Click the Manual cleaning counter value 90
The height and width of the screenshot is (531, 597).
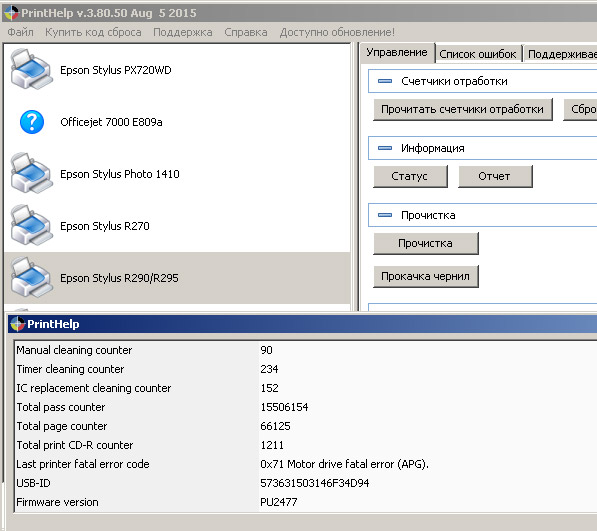click(x=267, y=350)
